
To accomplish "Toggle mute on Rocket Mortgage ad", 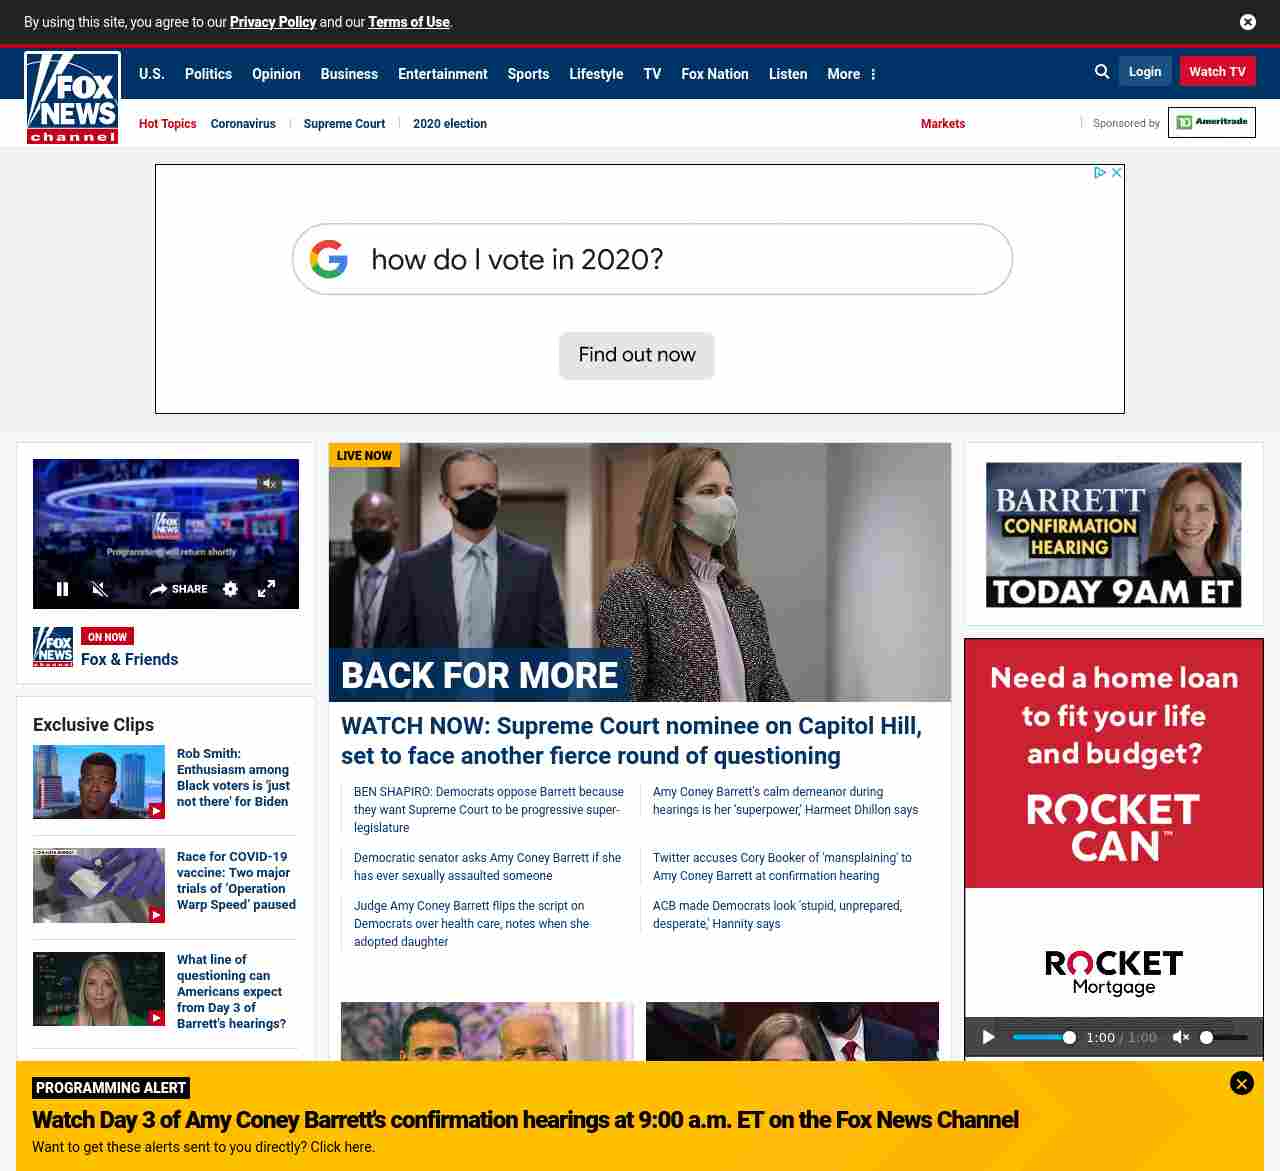I will click(1180, 1037).
